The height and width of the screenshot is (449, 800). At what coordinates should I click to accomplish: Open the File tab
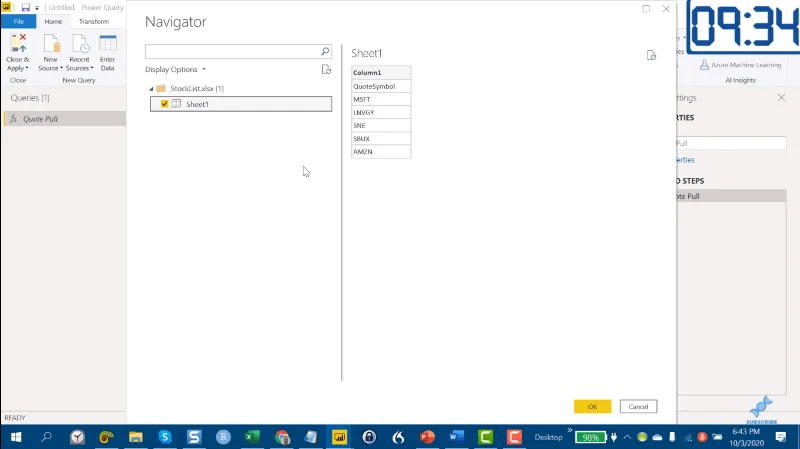(x=19, y=21)
